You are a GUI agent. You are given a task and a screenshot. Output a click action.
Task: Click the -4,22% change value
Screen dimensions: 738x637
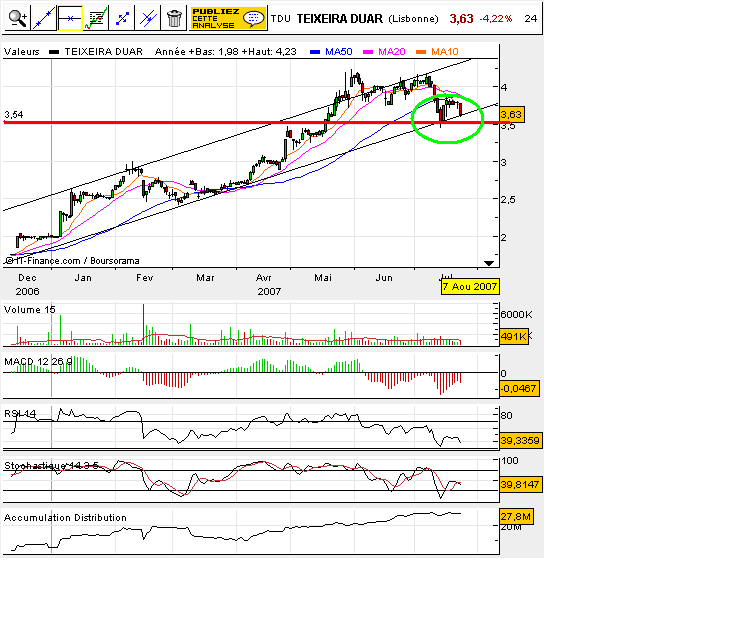coord(496,19)
